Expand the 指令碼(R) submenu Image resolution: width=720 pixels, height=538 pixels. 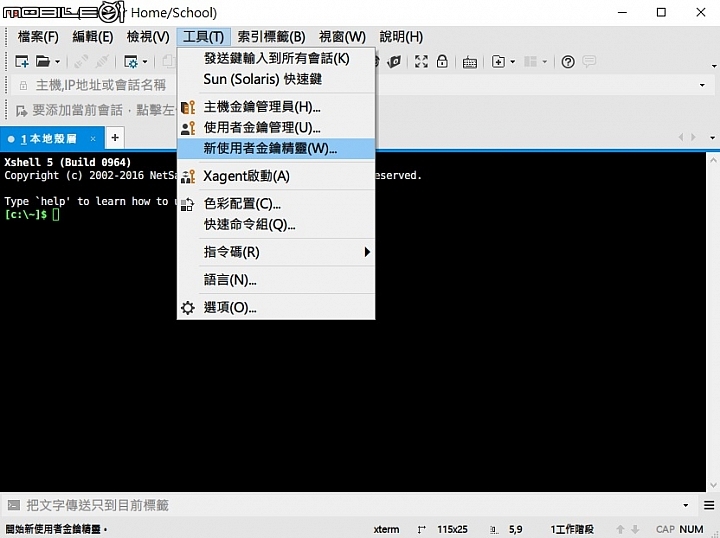(276, 252)
